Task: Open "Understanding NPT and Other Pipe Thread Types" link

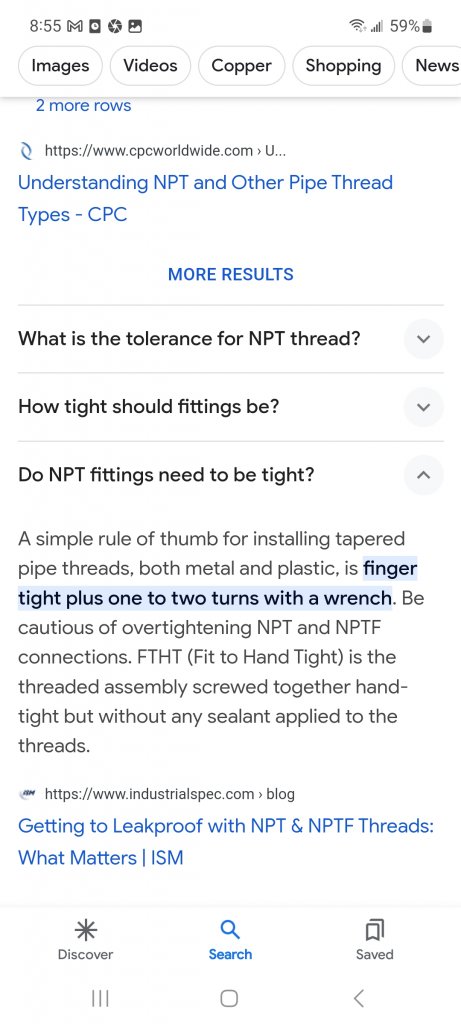Action: coord(205,198)
